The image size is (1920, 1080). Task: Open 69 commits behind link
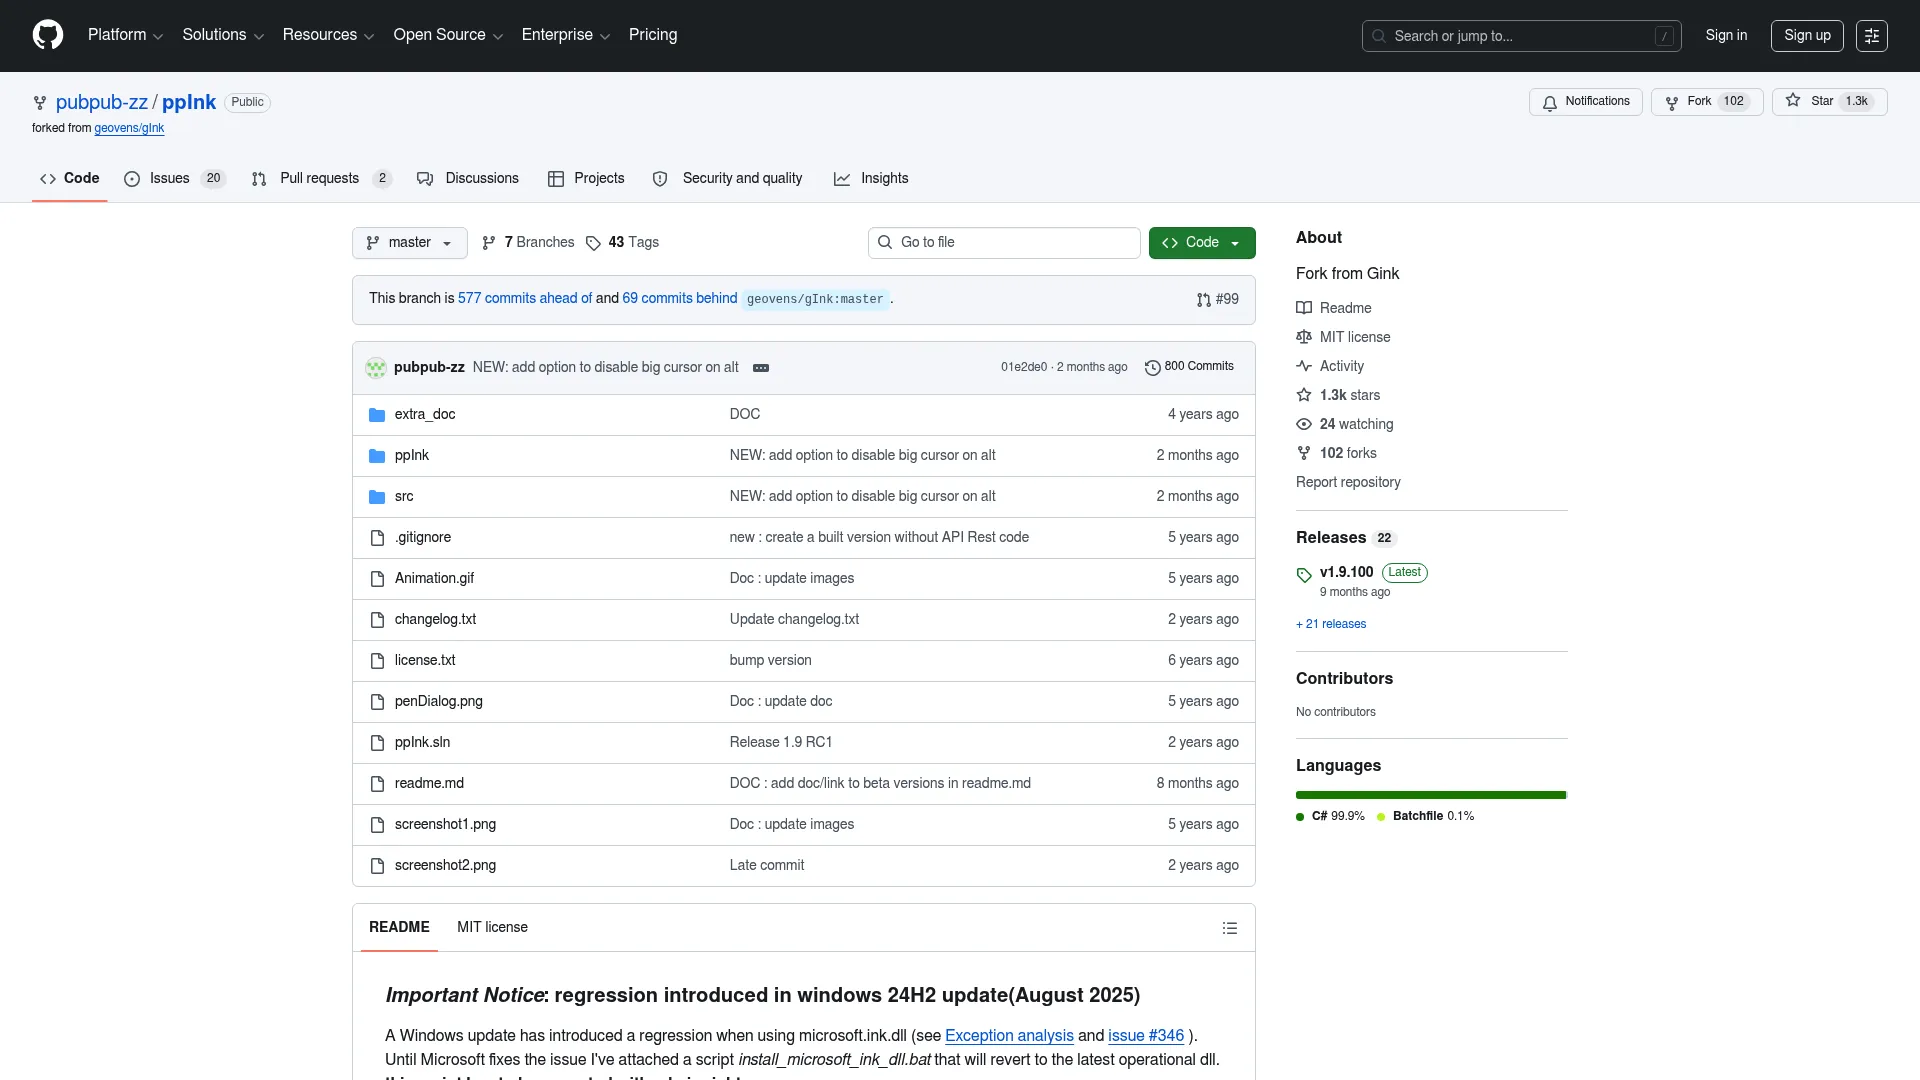680,299
